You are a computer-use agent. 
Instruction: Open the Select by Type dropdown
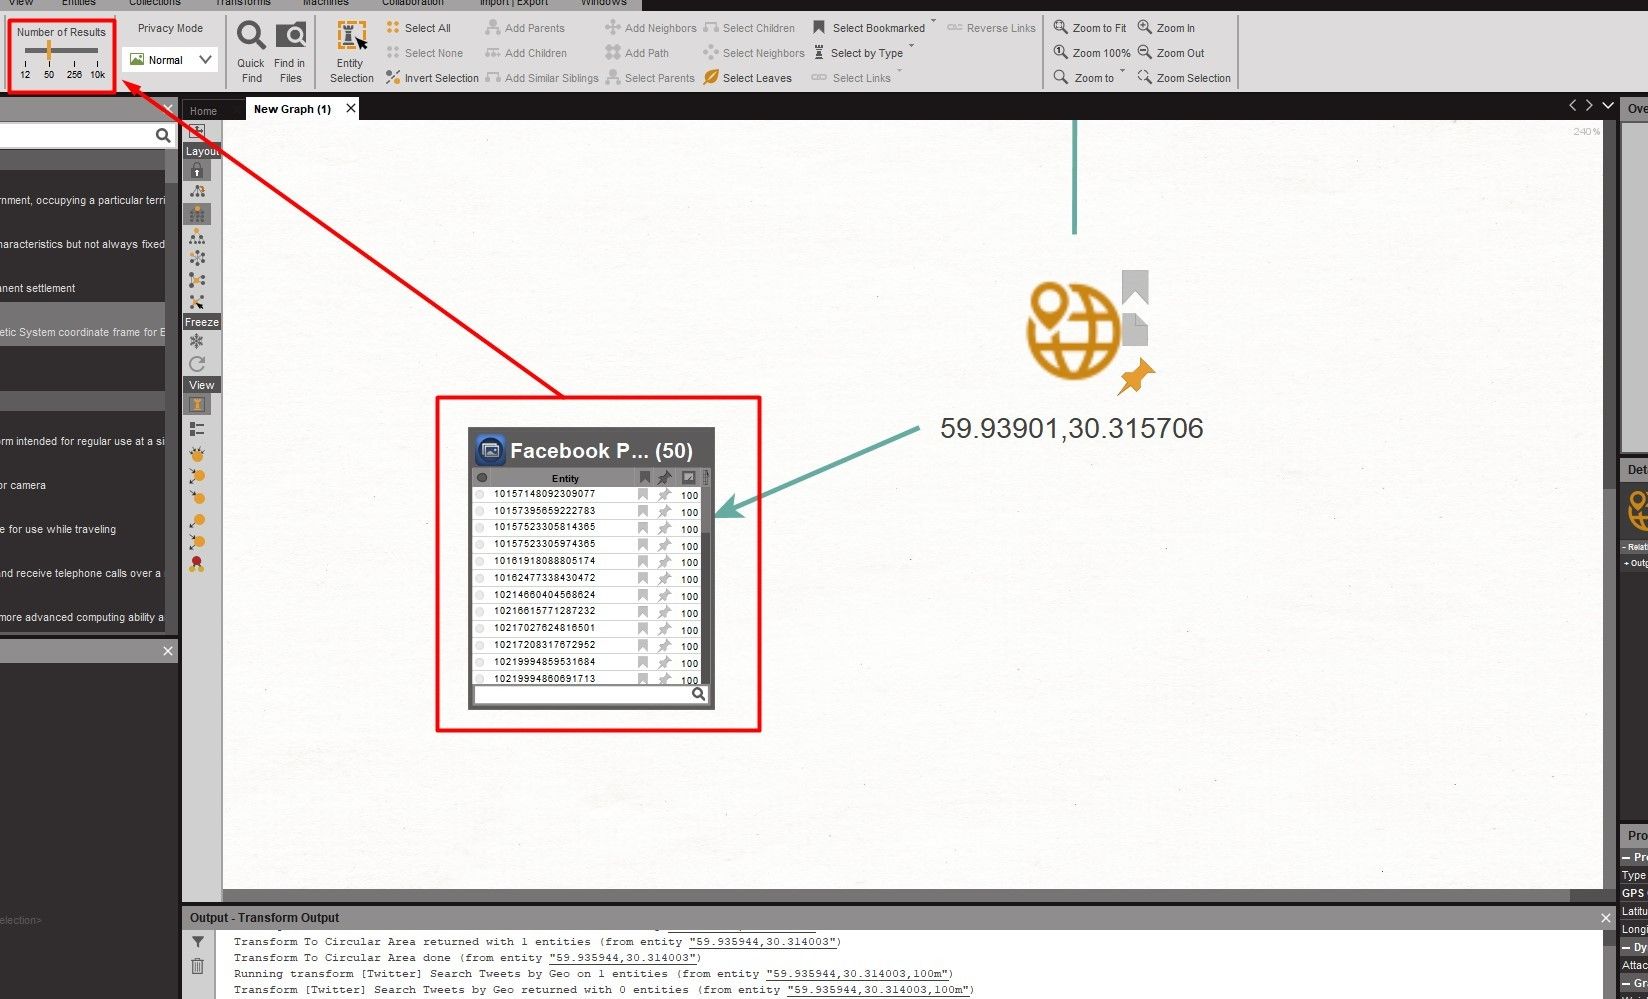(912, 46)
